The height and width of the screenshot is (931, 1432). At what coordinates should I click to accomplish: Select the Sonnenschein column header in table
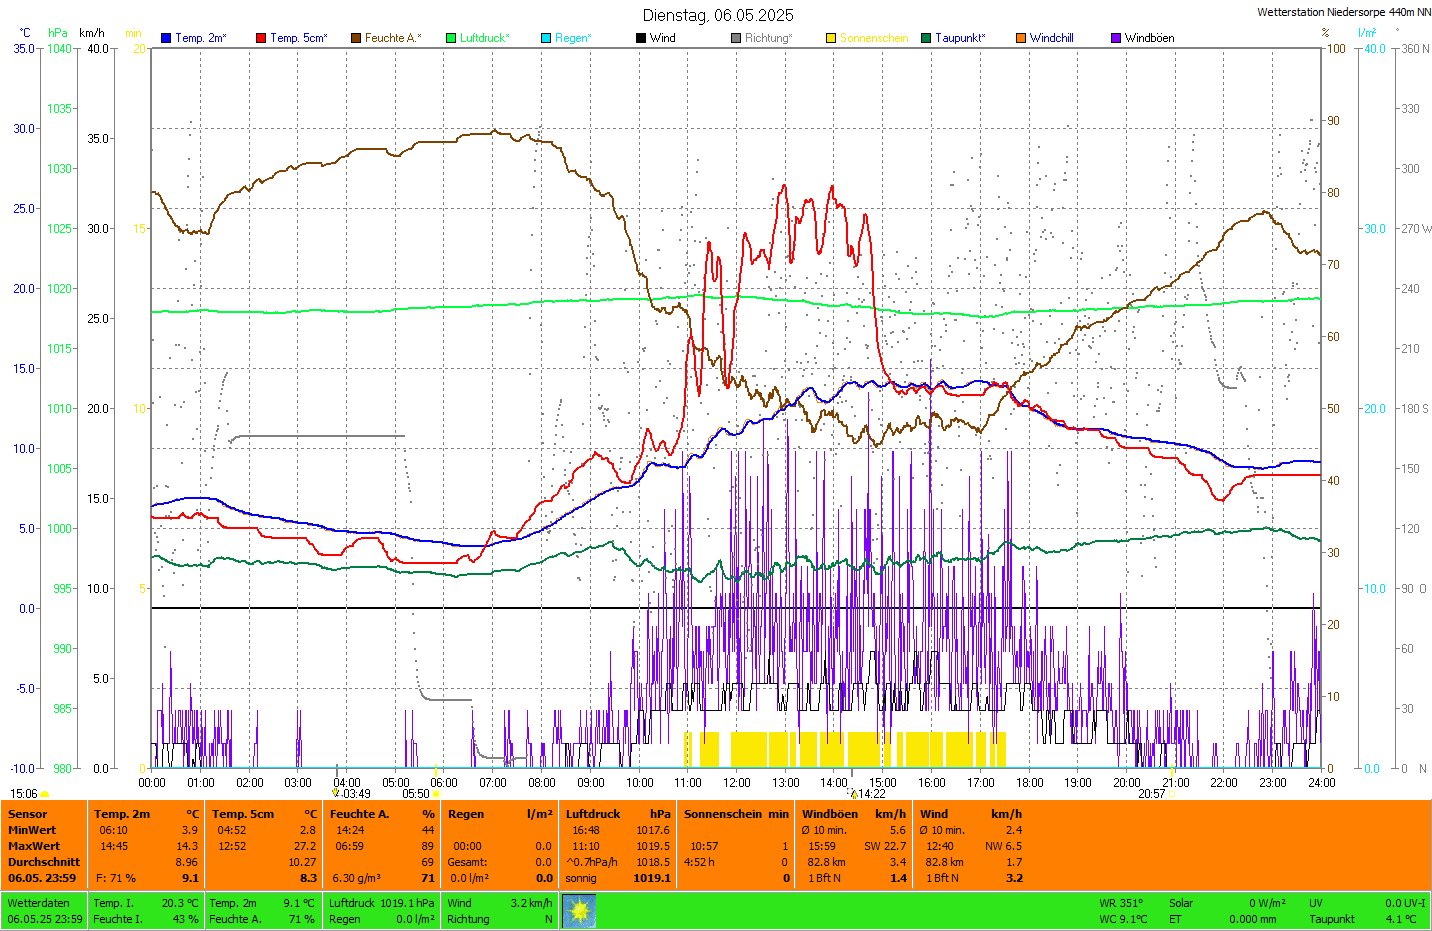coord(725,814)
